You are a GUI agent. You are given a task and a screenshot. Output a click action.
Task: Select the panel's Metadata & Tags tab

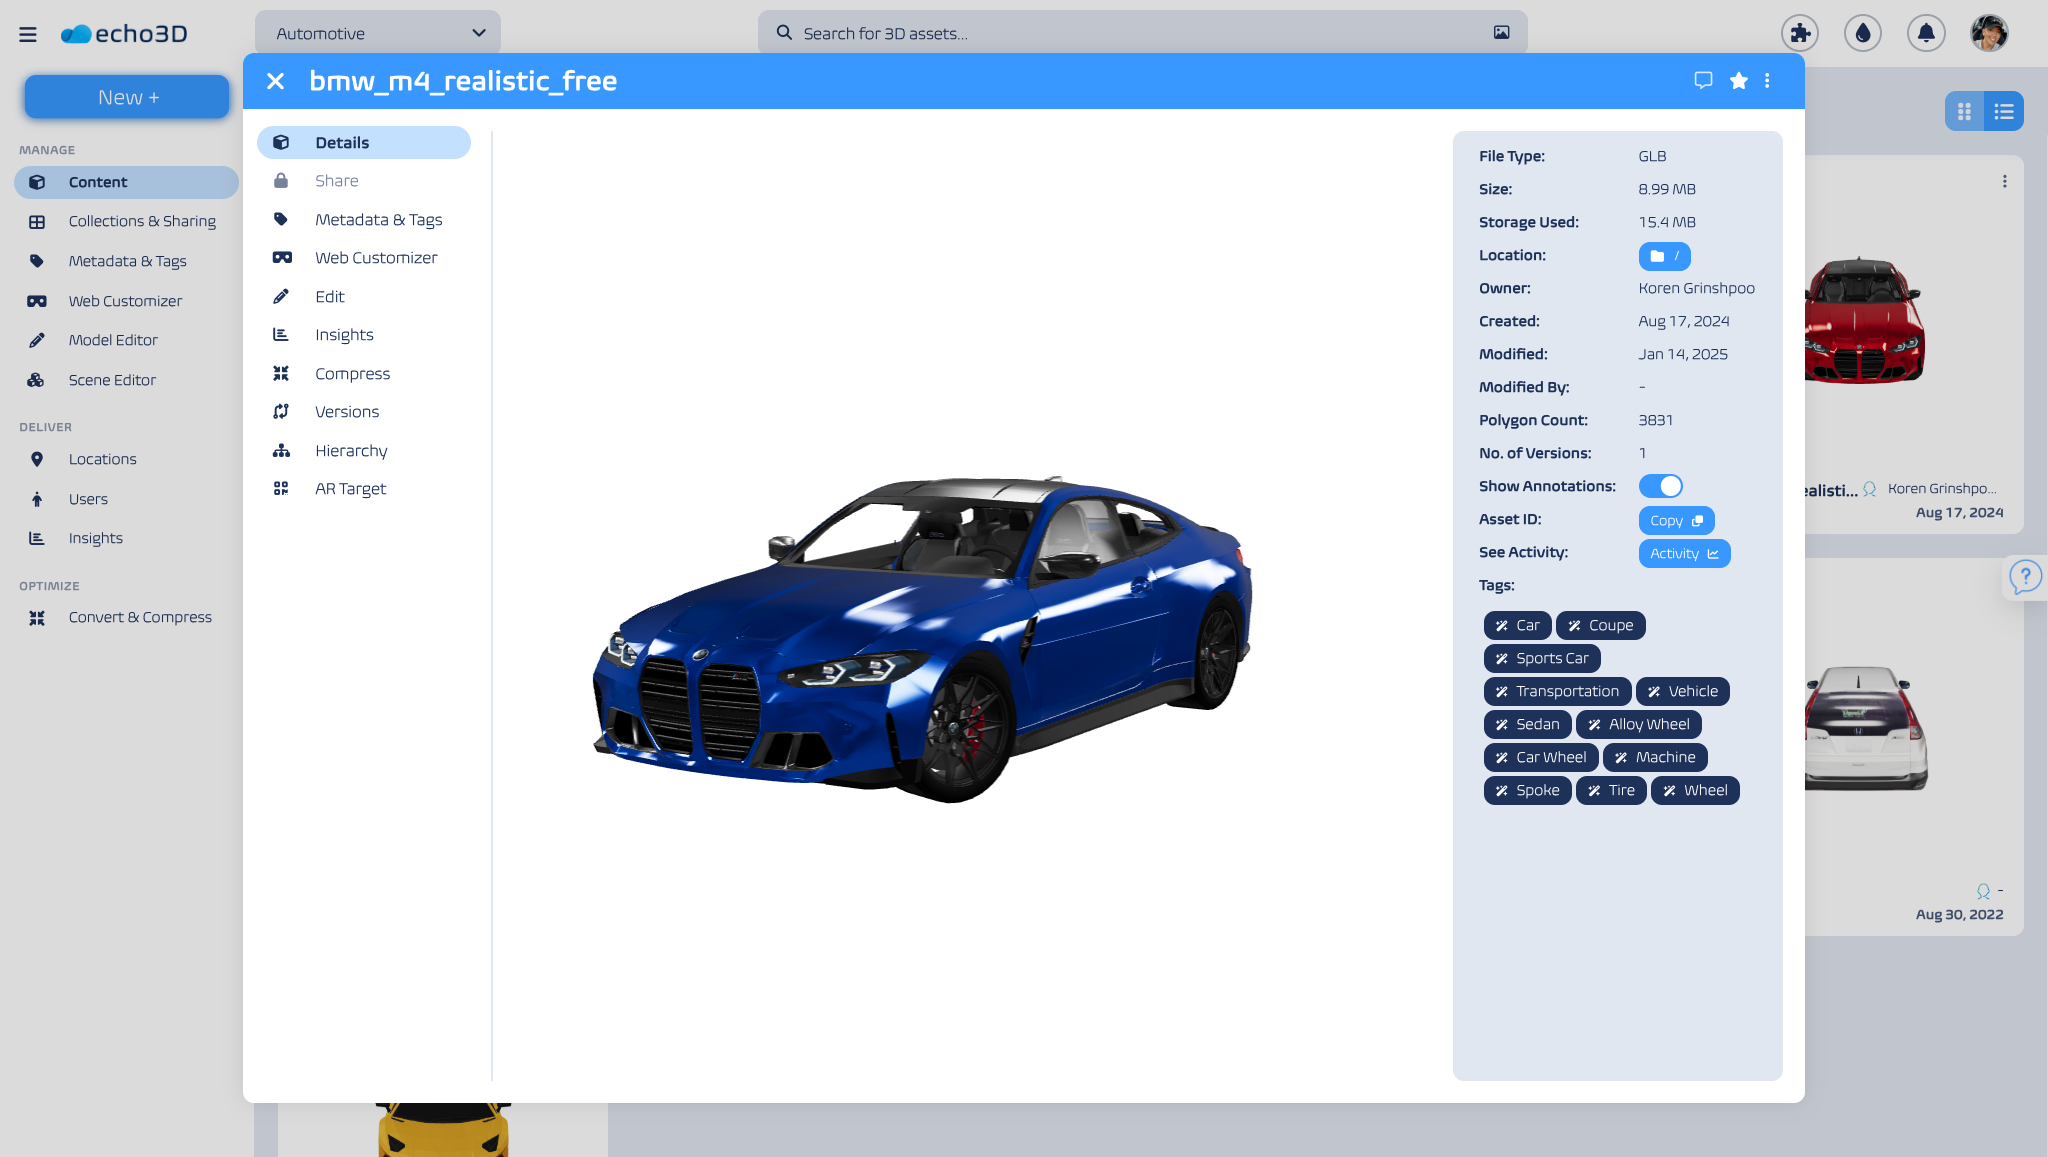pyautogui.click(x=364, y=219)
